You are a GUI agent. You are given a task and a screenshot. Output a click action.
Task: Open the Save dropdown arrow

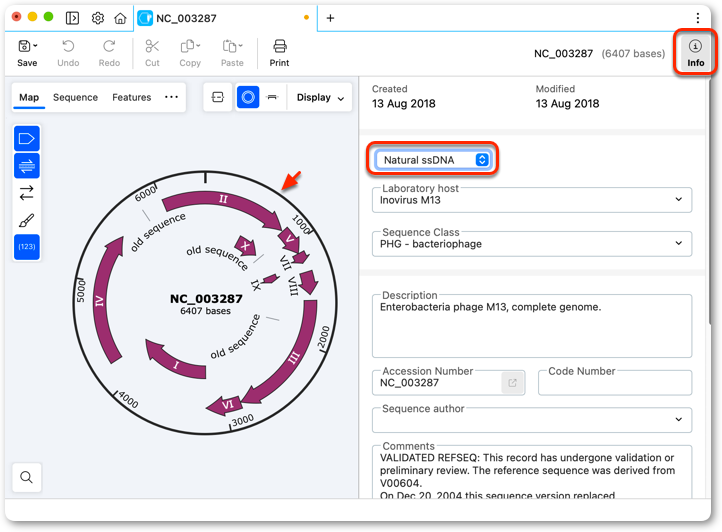click(35, 46)
